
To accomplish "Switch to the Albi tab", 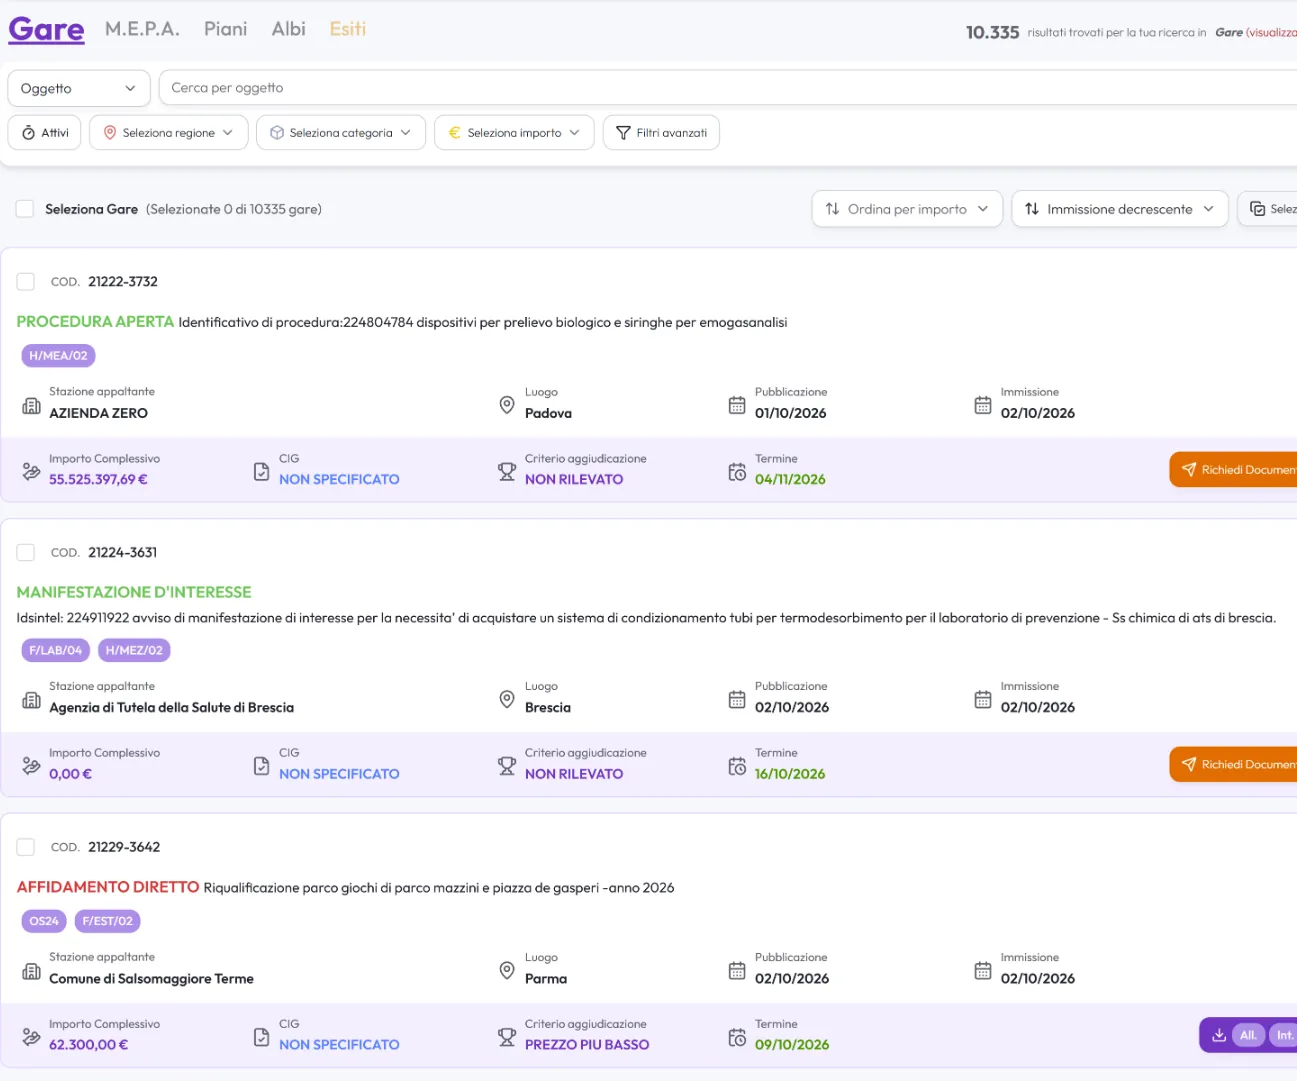I will (289, 29).
